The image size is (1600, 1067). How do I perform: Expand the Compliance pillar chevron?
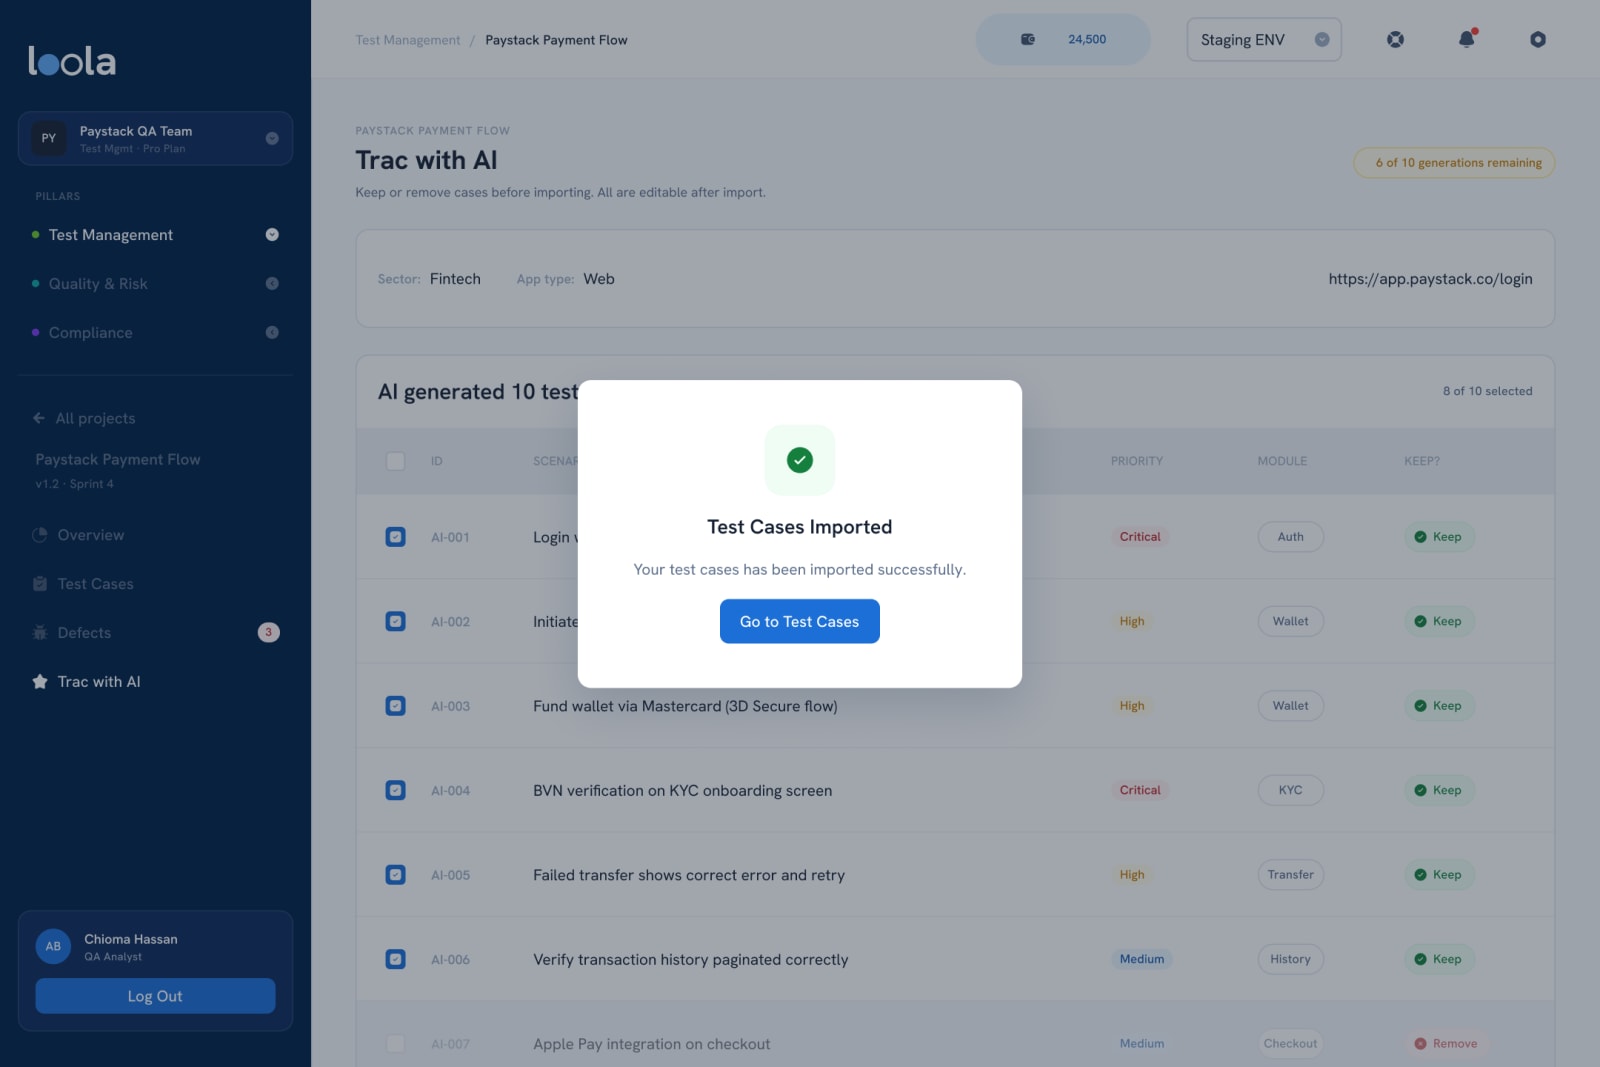pyautogui.click(x=272, y=333)
